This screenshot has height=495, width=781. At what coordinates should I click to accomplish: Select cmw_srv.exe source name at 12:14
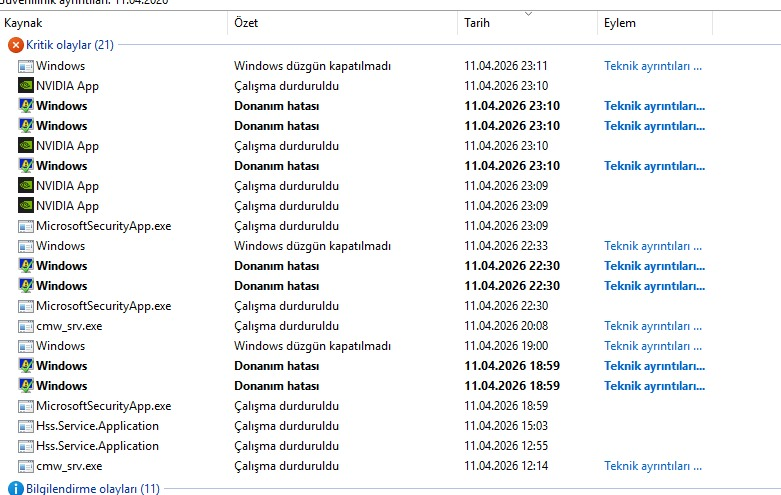69,466
